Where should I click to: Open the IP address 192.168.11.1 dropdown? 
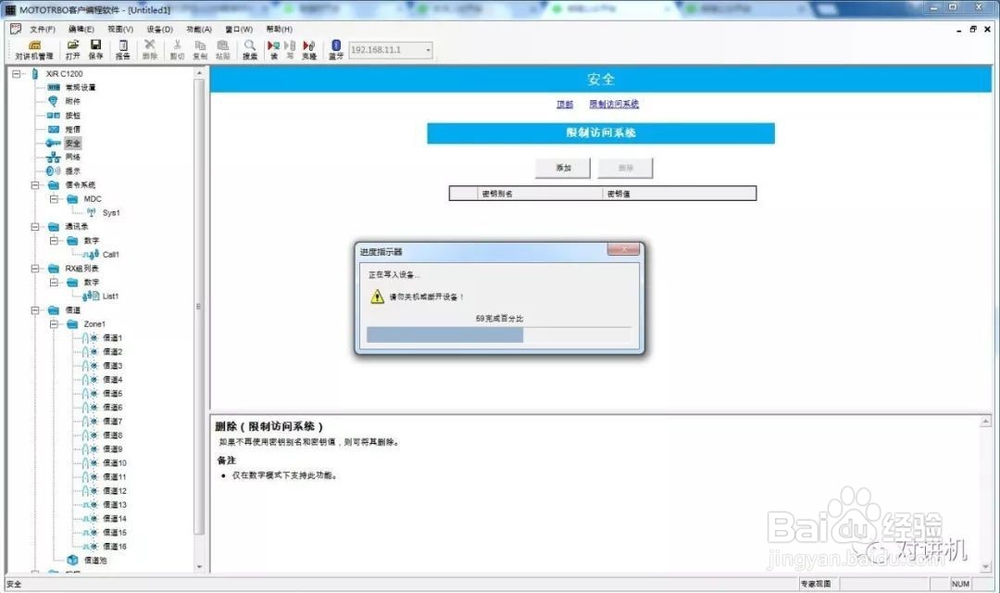[x=428, y=50]
